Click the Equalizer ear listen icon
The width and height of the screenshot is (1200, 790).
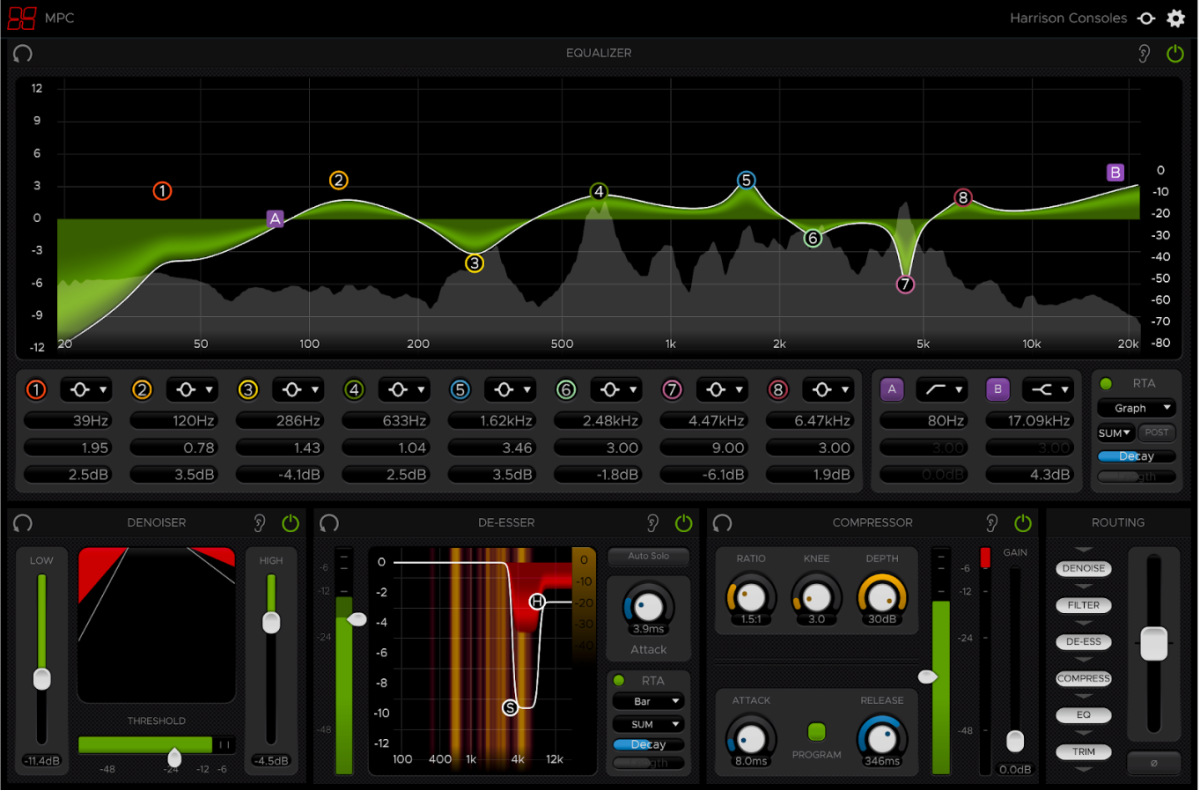(1144, 53)
